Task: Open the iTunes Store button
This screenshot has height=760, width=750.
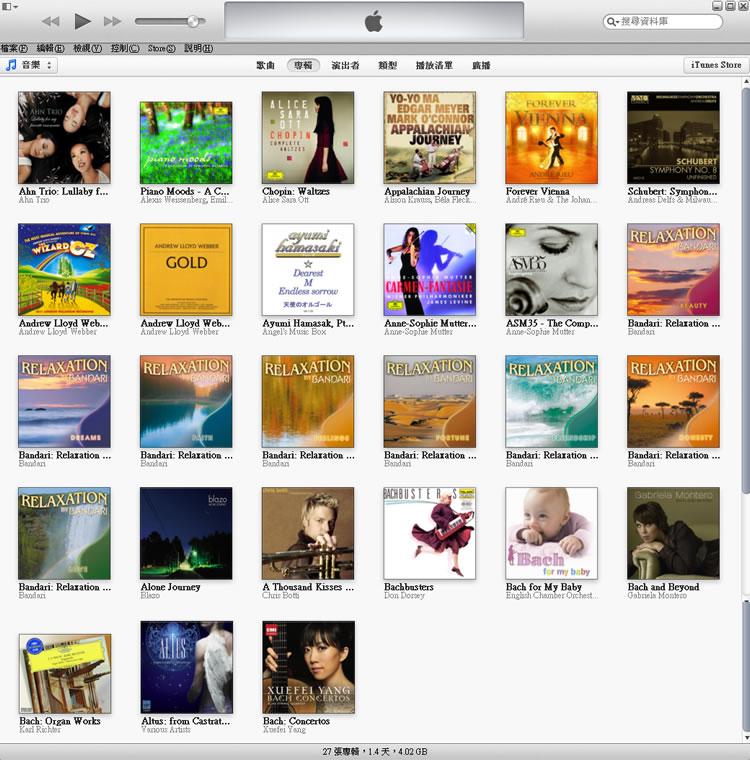Action: pos(716,65)
